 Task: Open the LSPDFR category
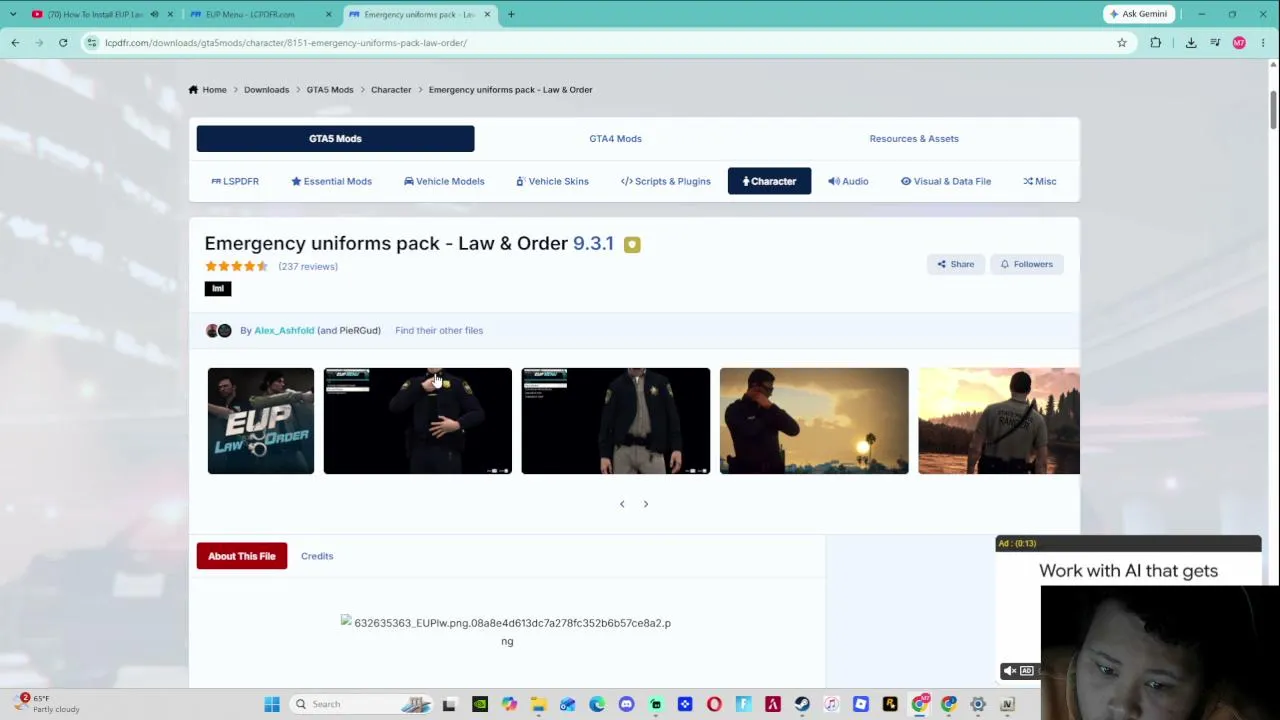235,181
